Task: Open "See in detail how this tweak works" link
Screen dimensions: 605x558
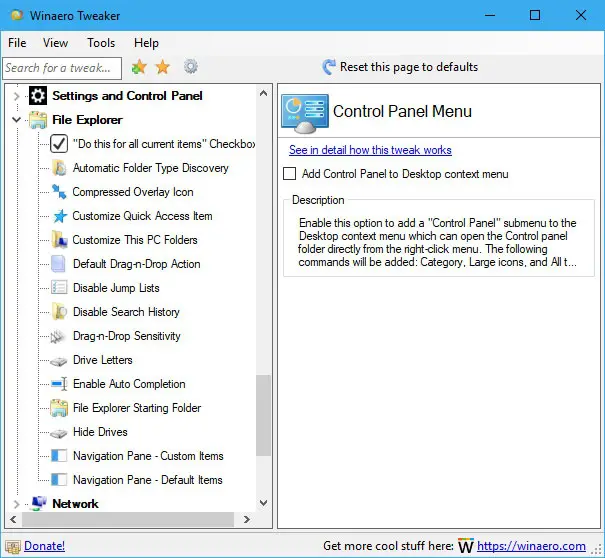Action: pyautogui.click(x=370, y=150)
